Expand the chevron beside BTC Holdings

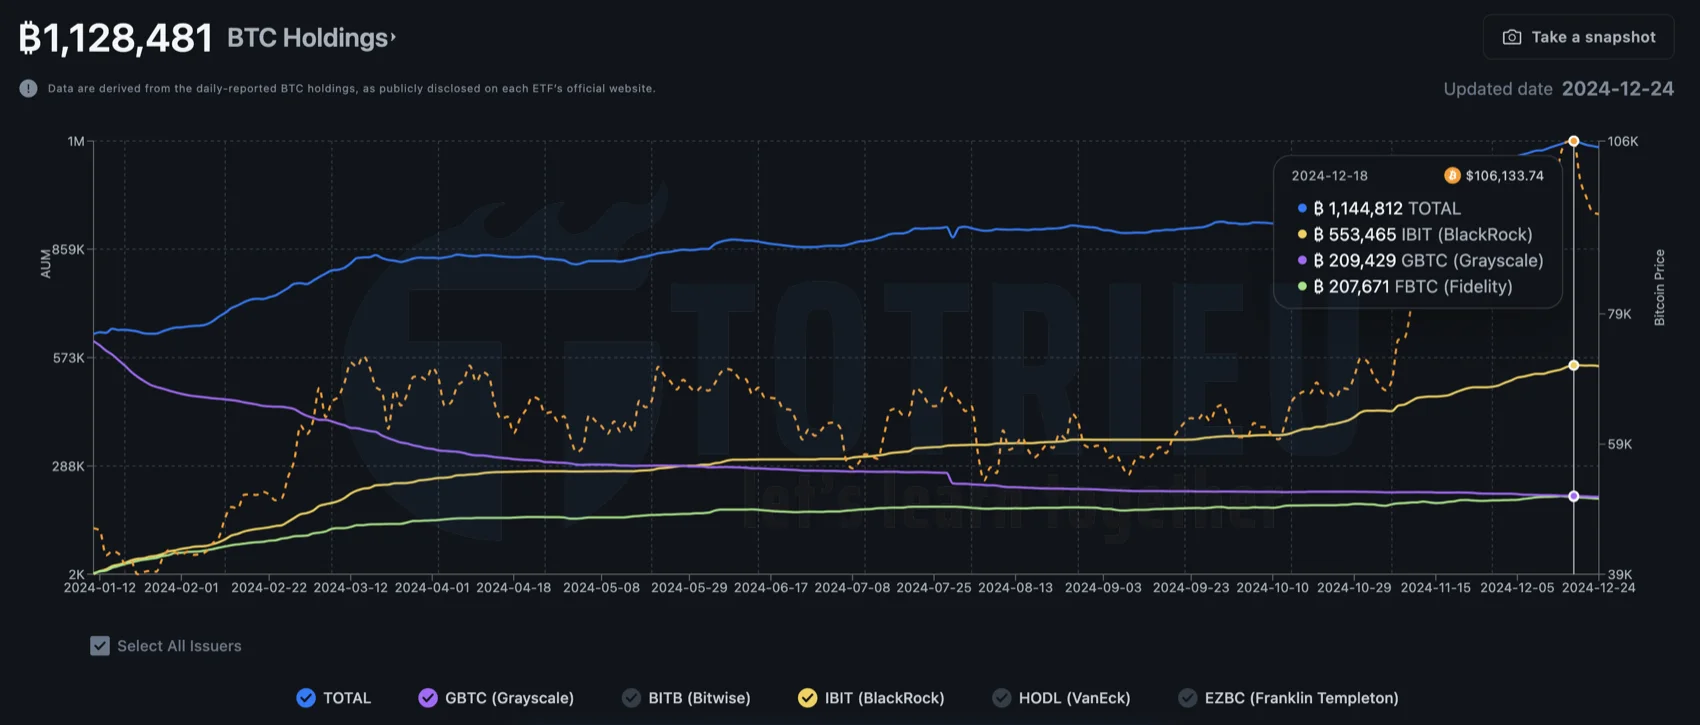click(x=393, y=38)
